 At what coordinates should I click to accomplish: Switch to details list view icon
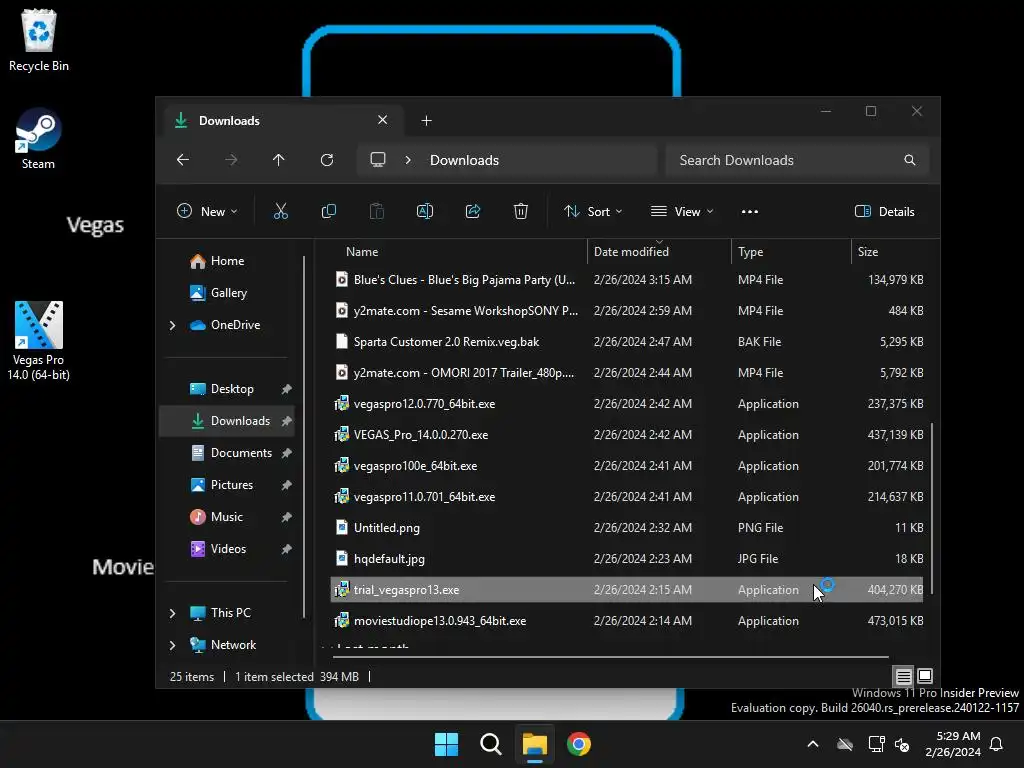903,677
